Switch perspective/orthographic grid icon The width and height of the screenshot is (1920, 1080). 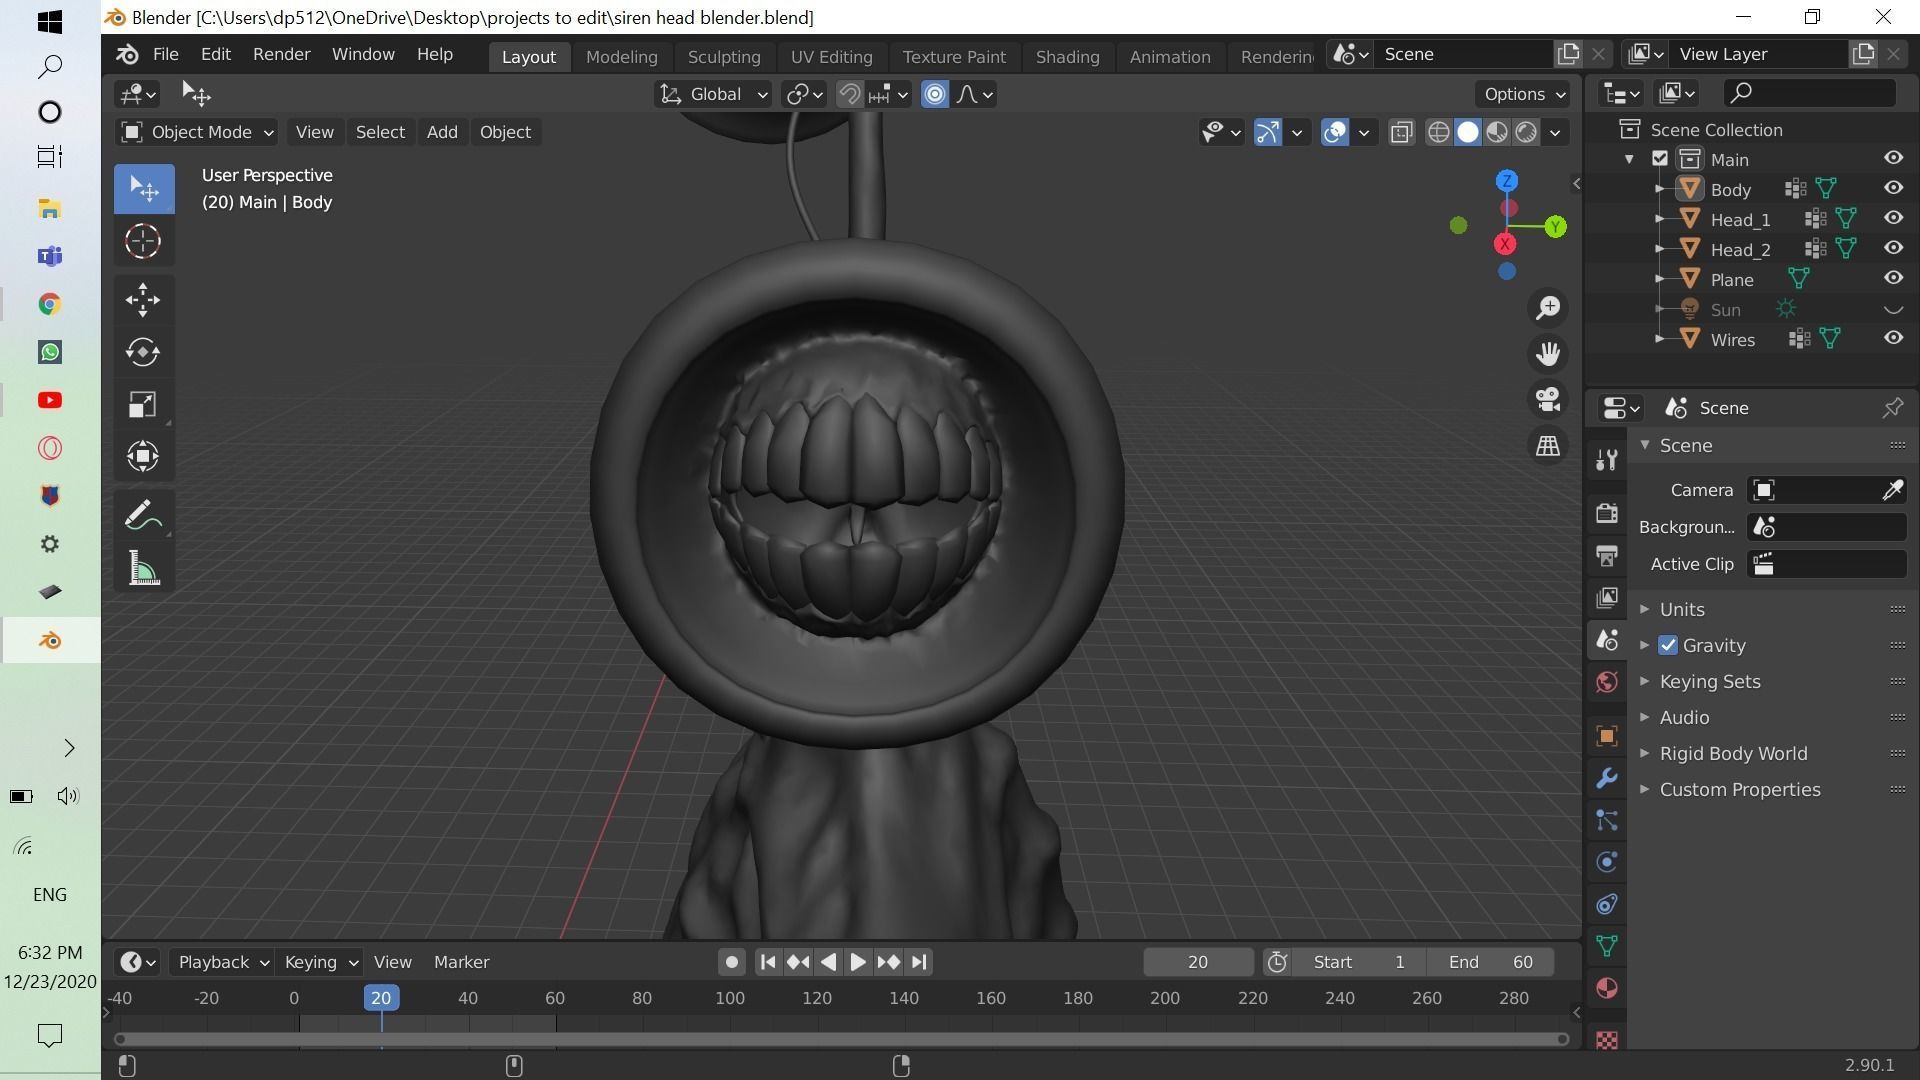coord(1548,445)
